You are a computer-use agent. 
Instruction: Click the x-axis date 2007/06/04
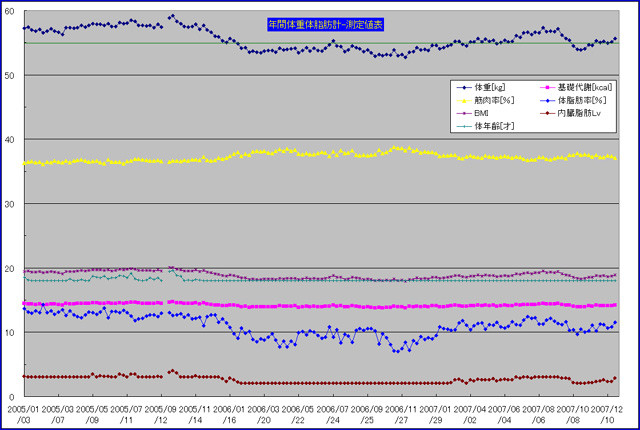[x=504, y=414]
